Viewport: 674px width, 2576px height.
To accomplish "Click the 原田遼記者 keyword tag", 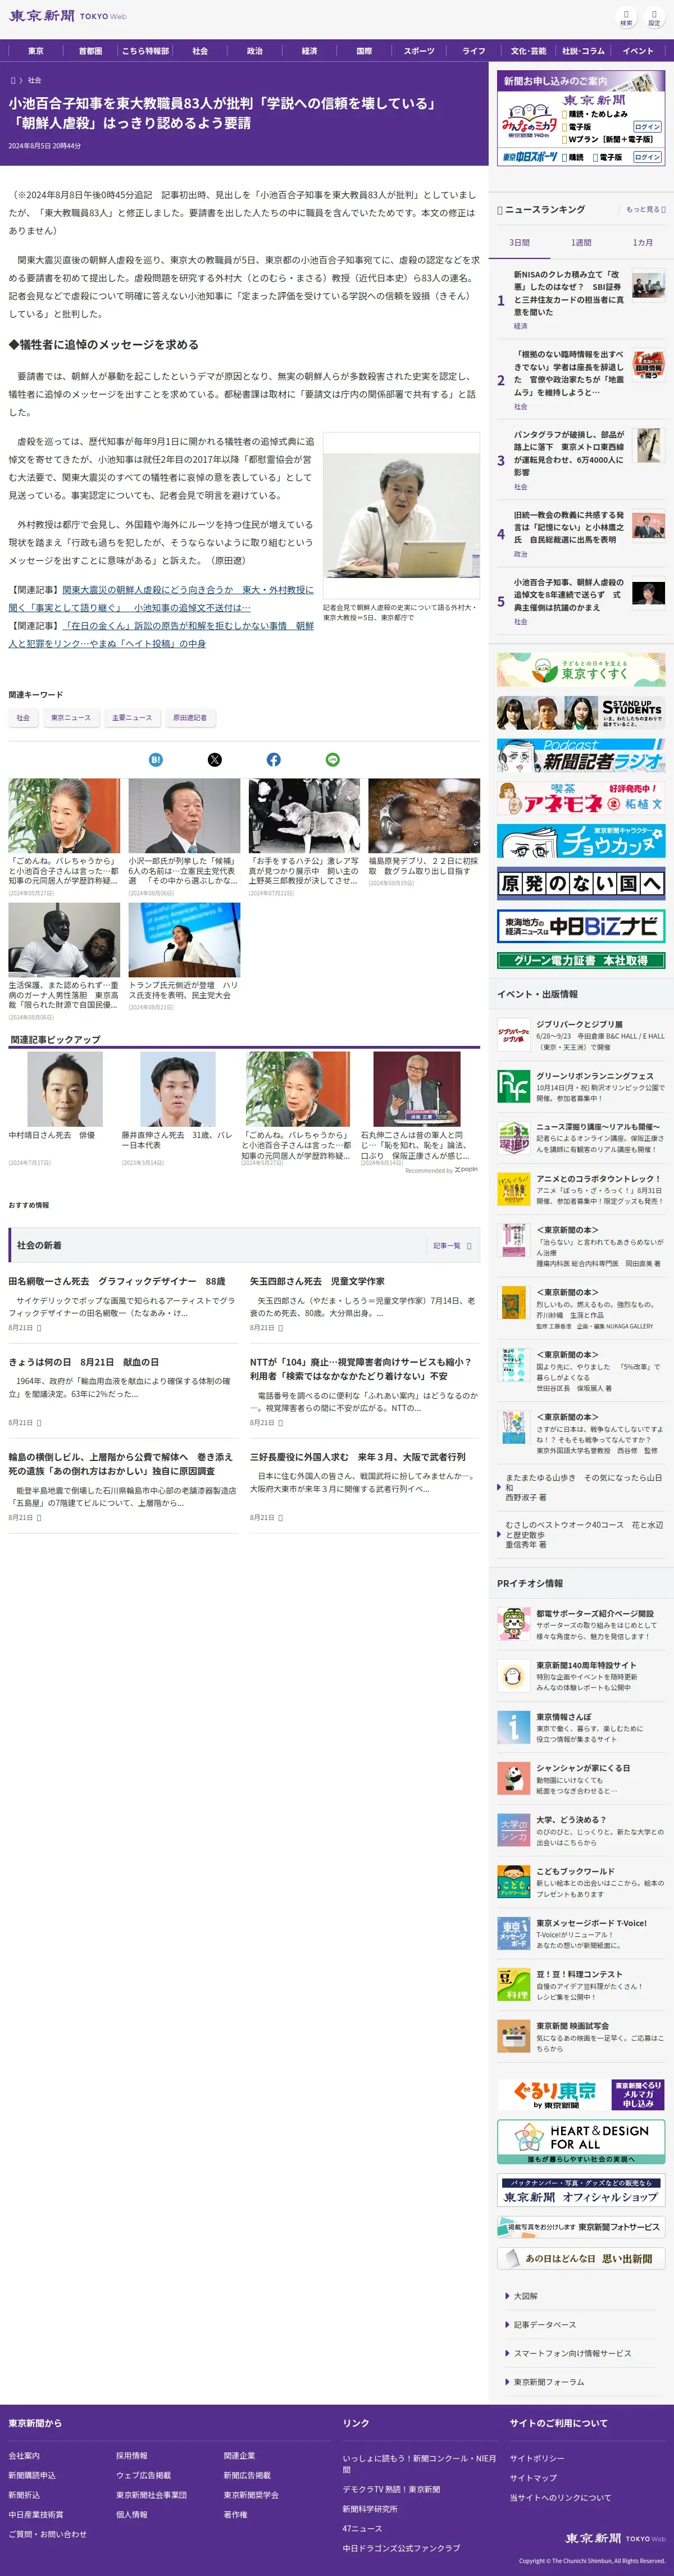I will (x=190, y=718).
